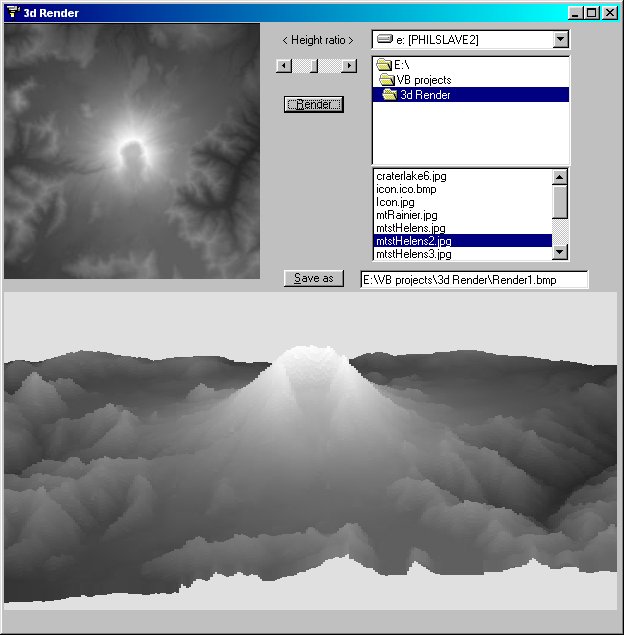
Task: Click the drive icon in drive selector
Action: [x=385, y=39]
